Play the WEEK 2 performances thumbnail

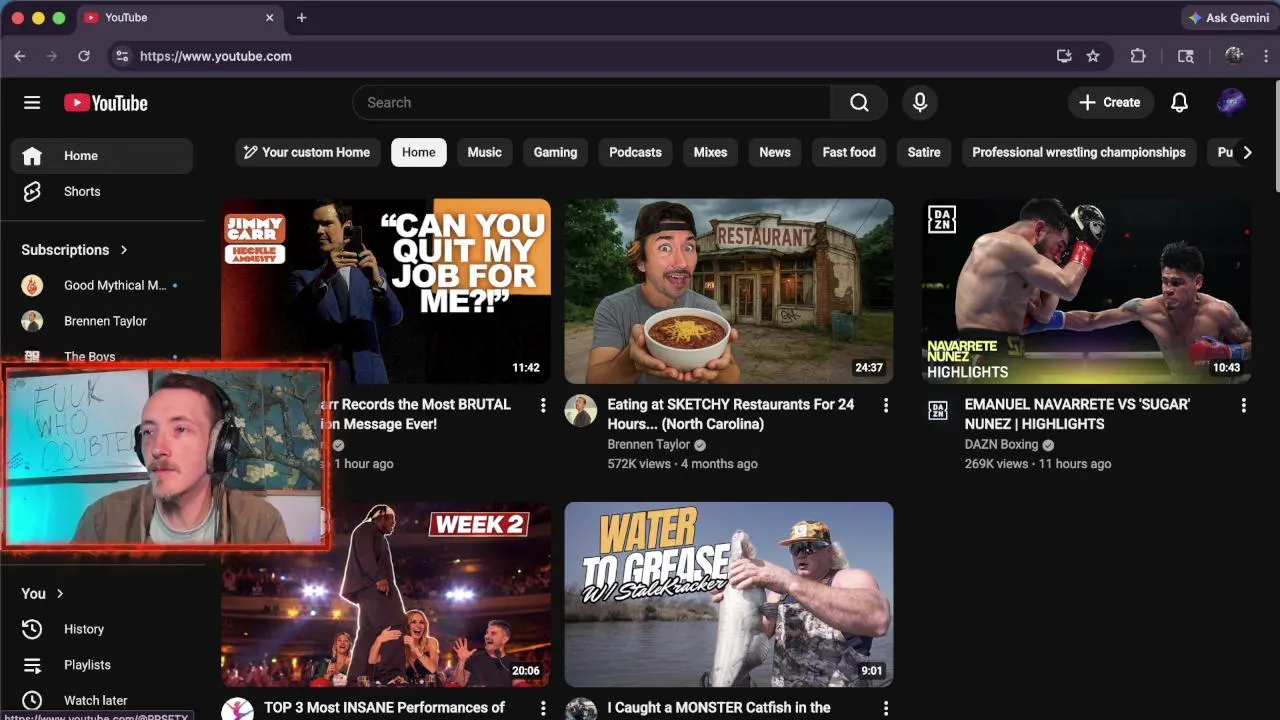386,594
